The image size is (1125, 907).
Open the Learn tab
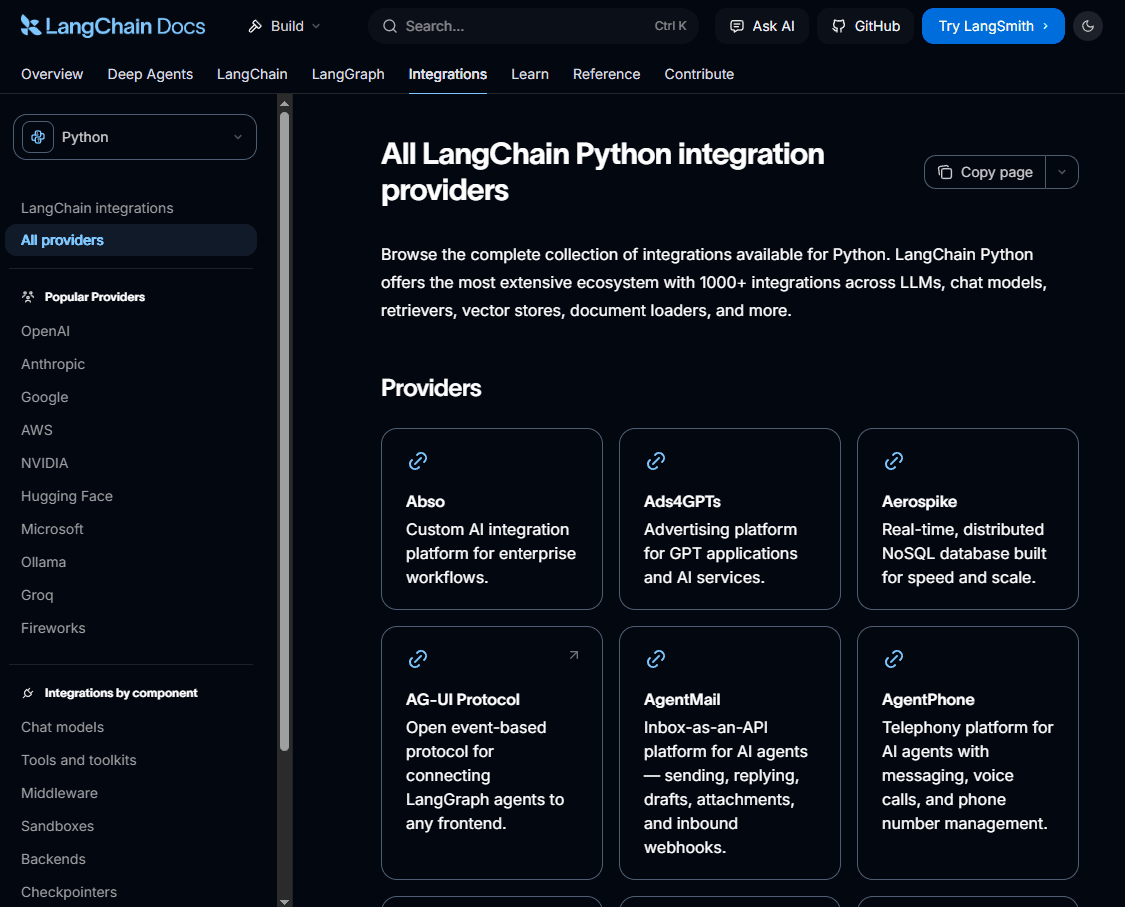pyautogui.click(x=530, y=74)
